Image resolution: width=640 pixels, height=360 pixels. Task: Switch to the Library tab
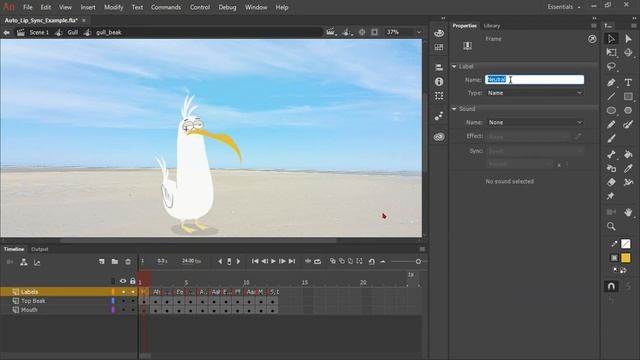tap(492, 26)
